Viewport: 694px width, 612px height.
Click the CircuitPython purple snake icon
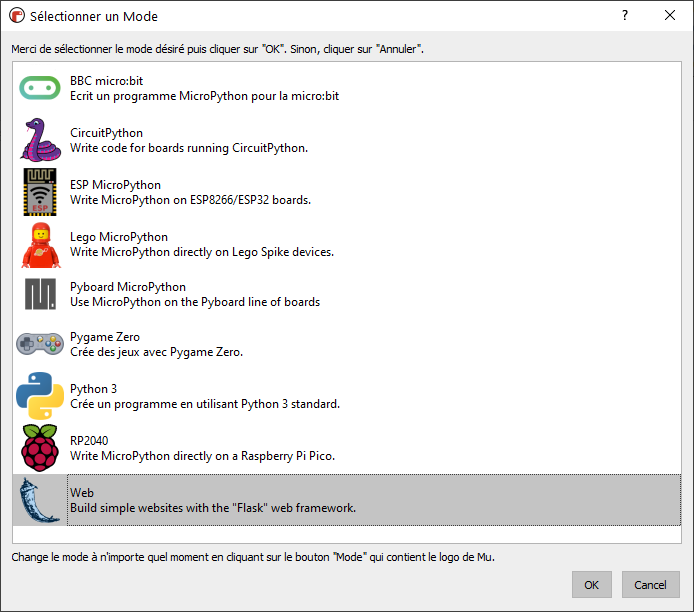click(40, 140)
